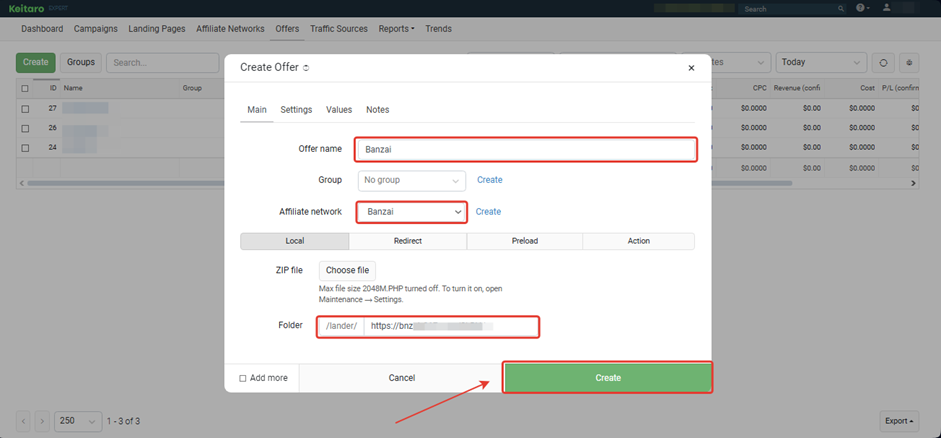Switch to the Values tab
Image resolution: width=941 pixels, height=438 pixels.
click(x=339, y=110)
